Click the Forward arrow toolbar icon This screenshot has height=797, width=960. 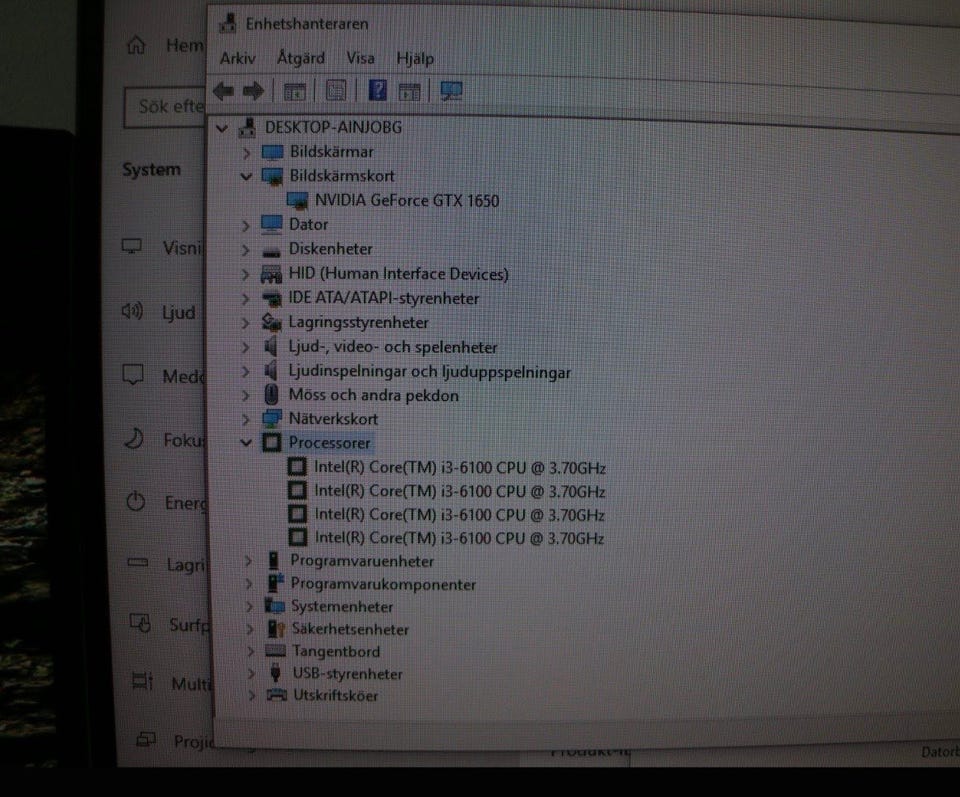[x=253, y=92]
